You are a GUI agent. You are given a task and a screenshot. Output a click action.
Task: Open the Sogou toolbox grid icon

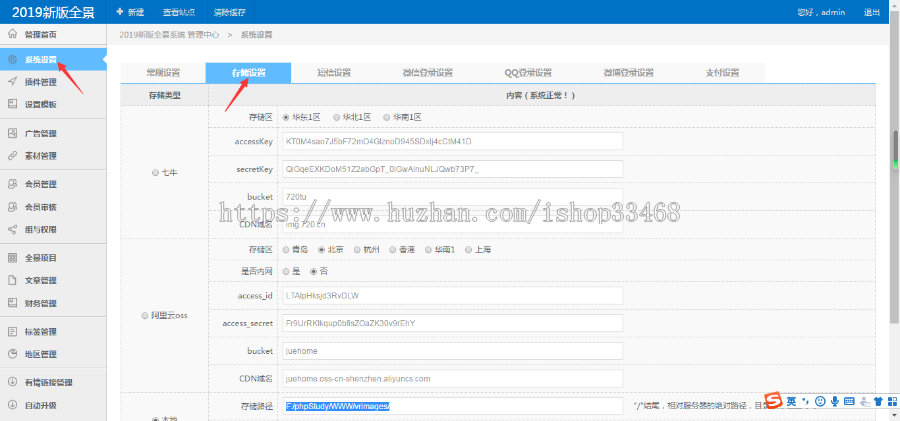click(893, 401)
